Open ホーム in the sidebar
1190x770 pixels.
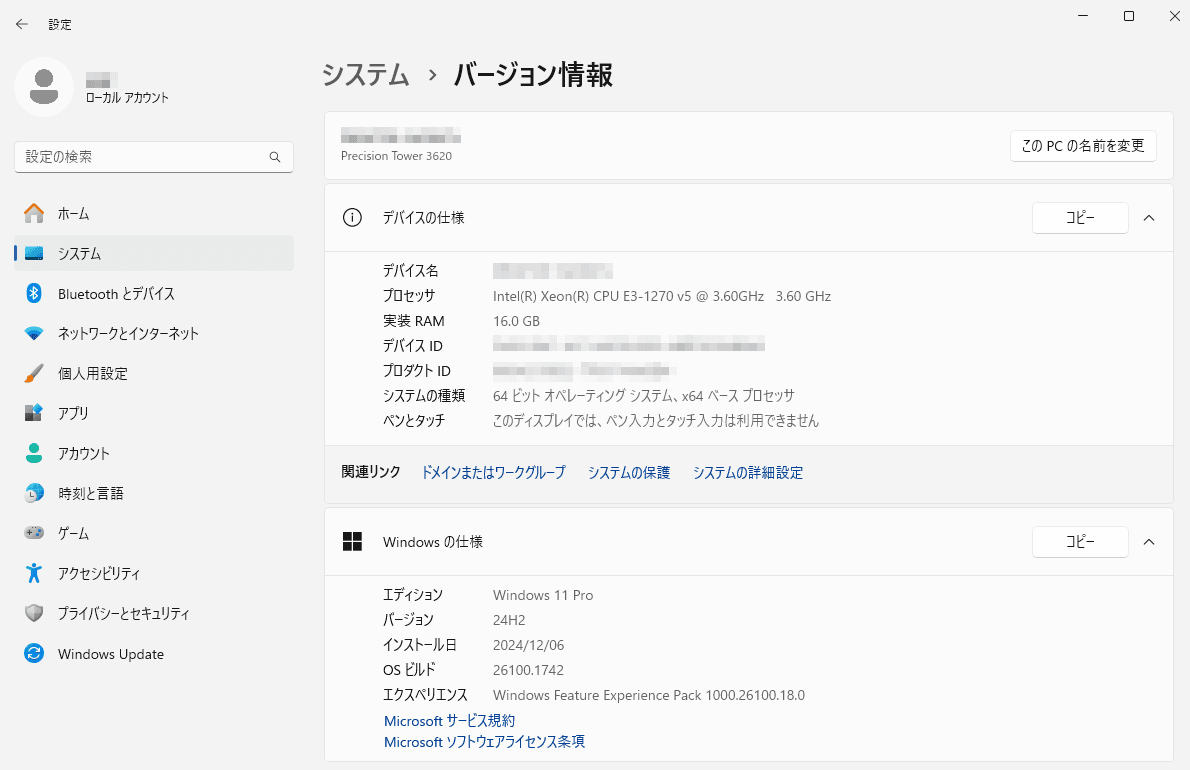pos(154,214)
